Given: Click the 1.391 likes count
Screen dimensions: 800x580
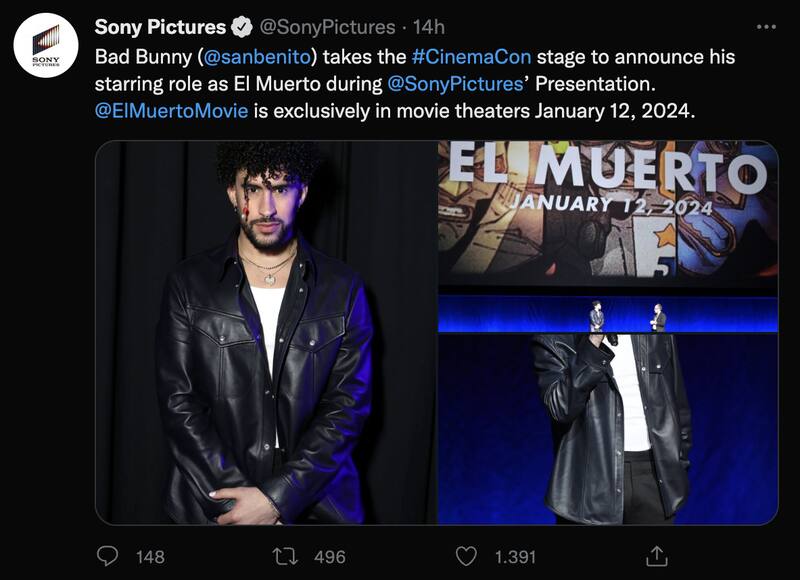Looking at the screenshot, I should pyautogui.click(x=515, y=556).
